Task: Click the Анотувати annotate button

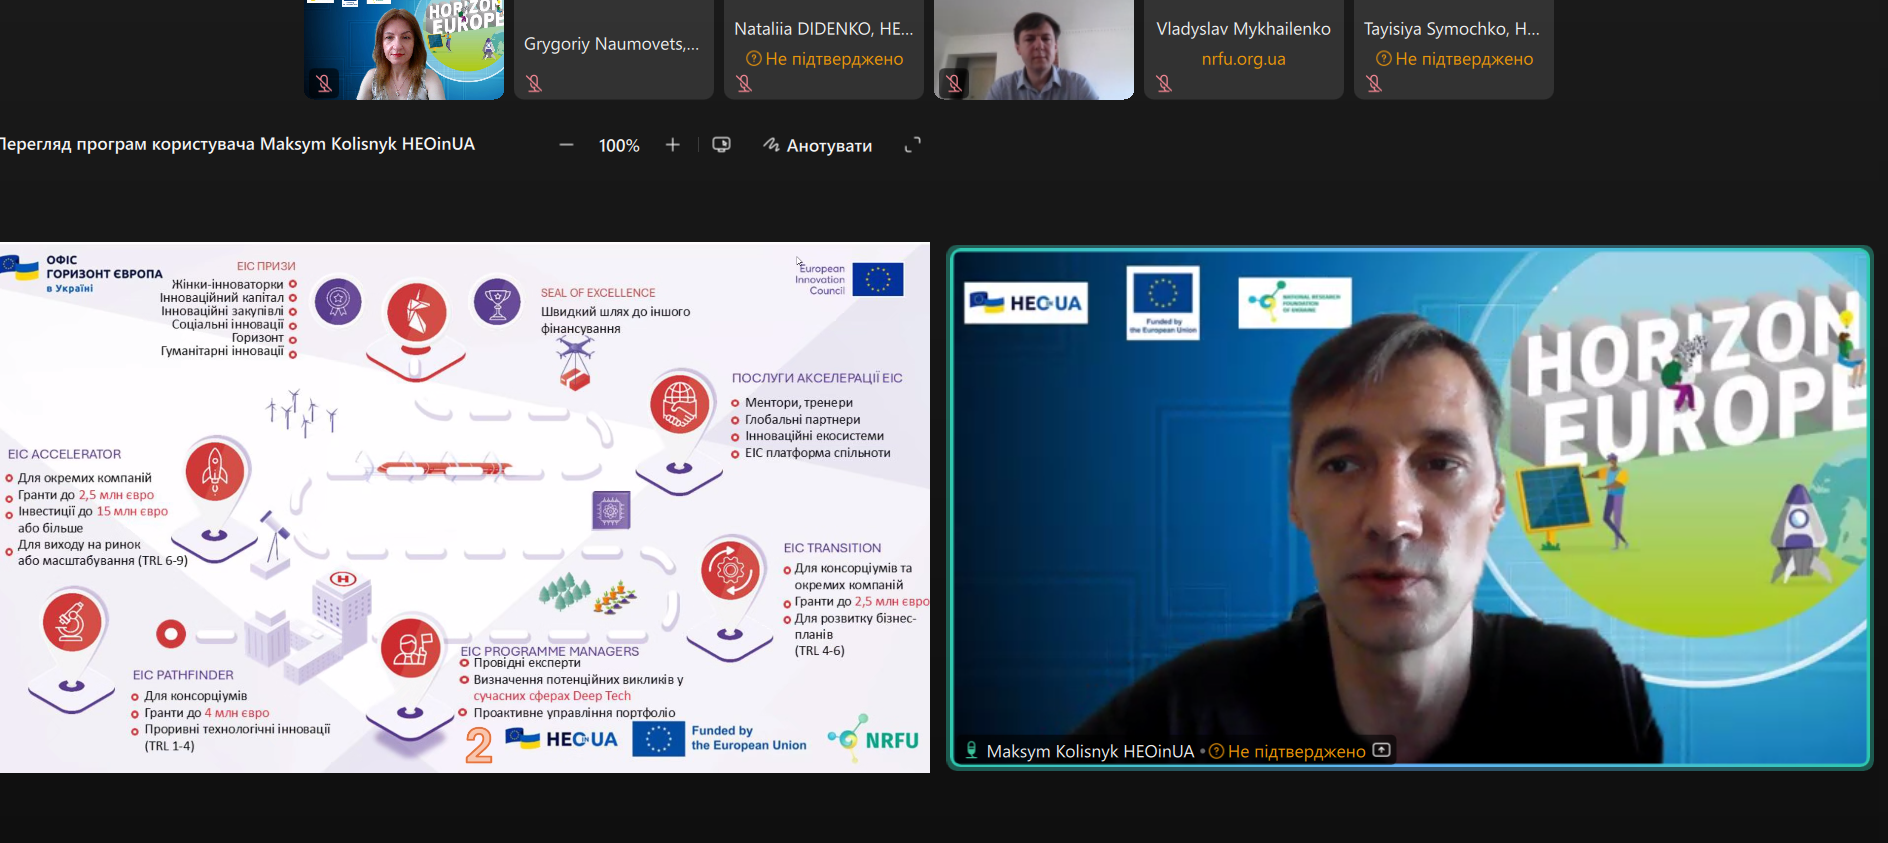Action: click(817, 145)
